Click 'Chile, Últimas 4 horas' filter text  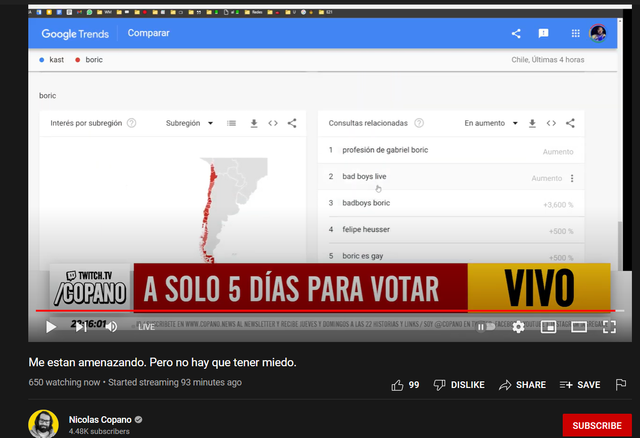pyautogui.click(x=548, y=60)
